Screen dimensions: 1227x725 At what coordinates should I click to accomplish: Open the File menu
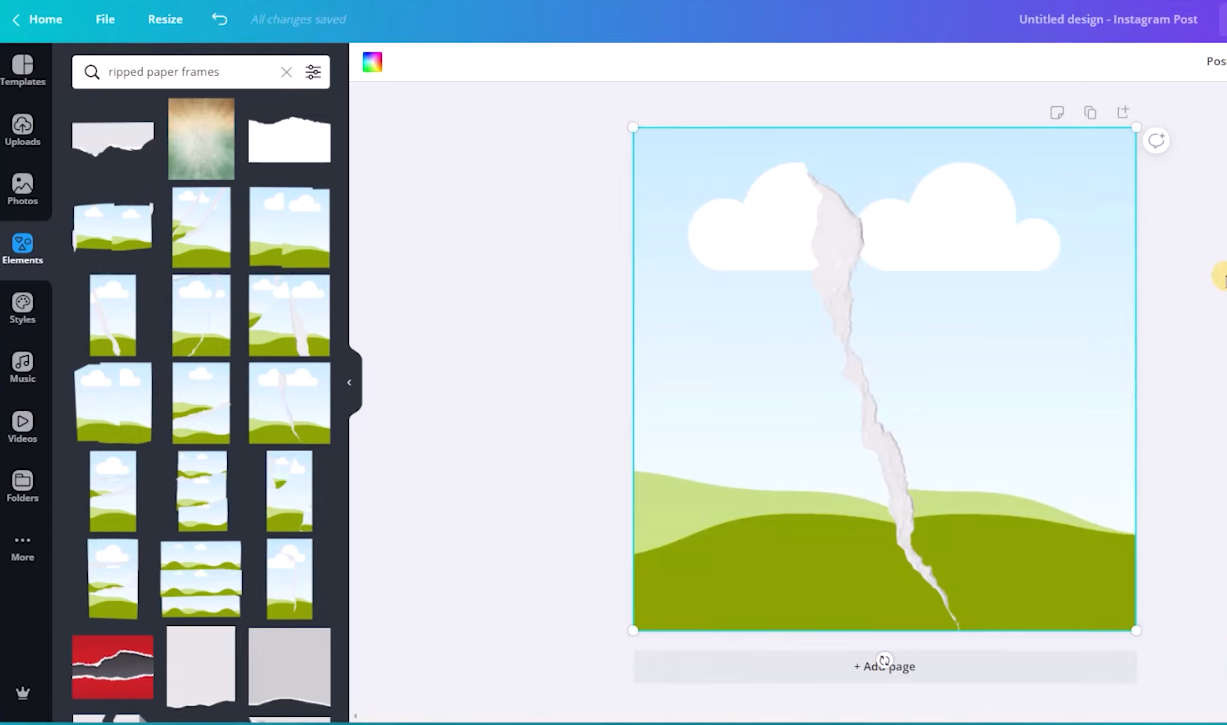(x=105, y=19)
